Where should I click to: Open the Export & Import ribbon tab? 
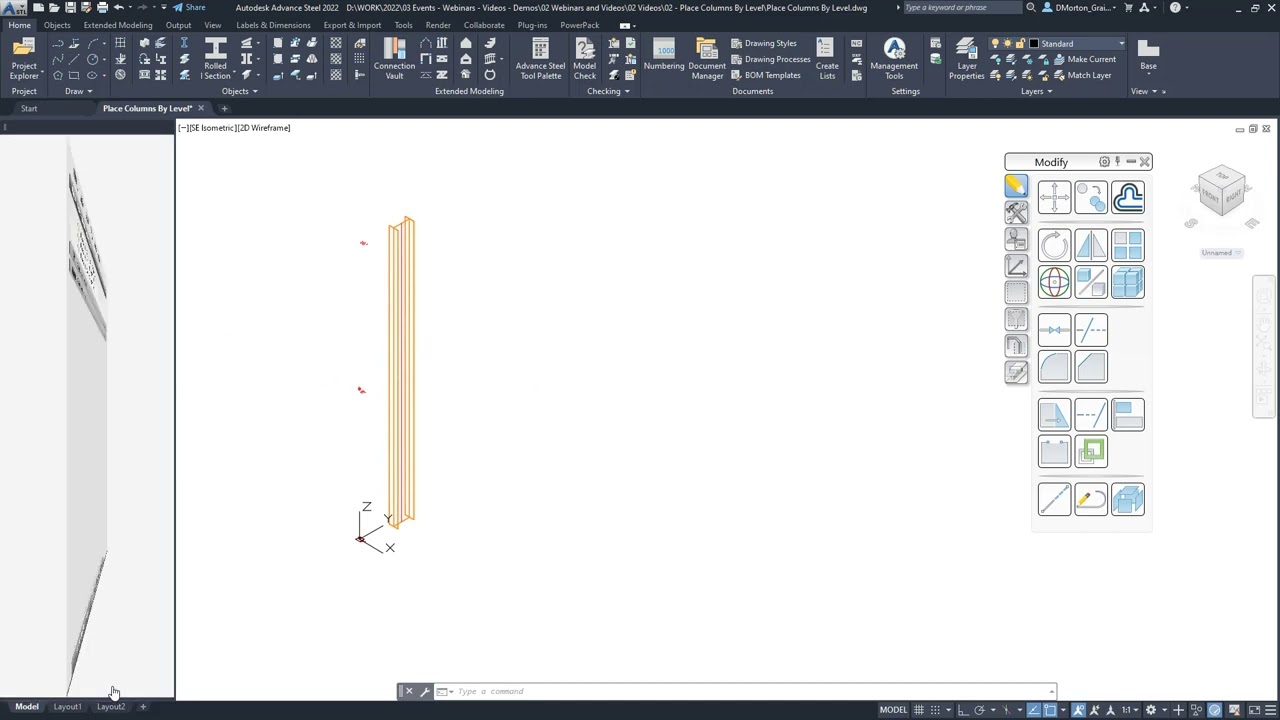click(x=352, y=25)
